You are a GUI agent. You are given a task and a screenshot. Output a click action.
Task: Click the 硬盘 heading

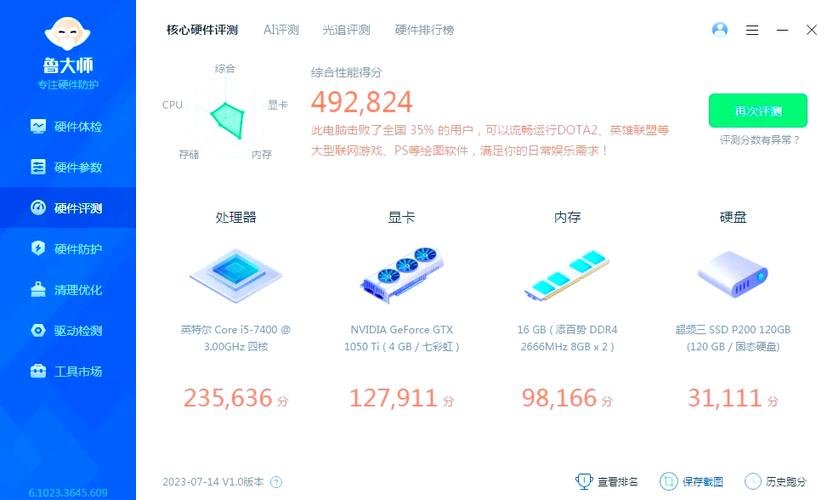[733, 217]
